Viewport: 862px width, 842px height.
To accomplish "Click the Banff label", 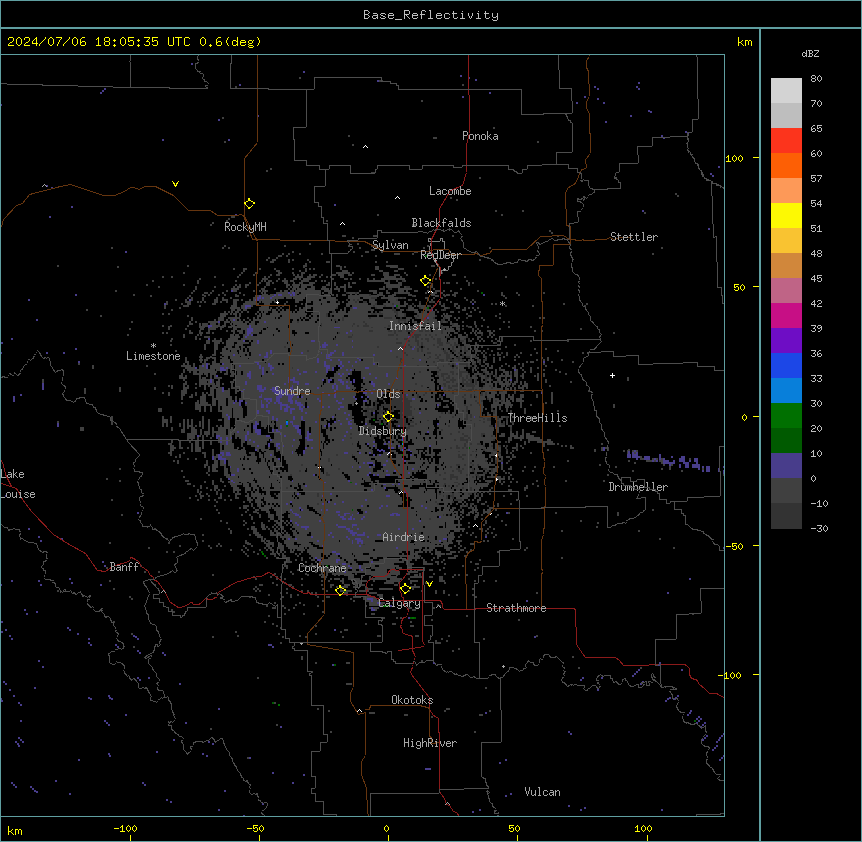I will (124, 567).
